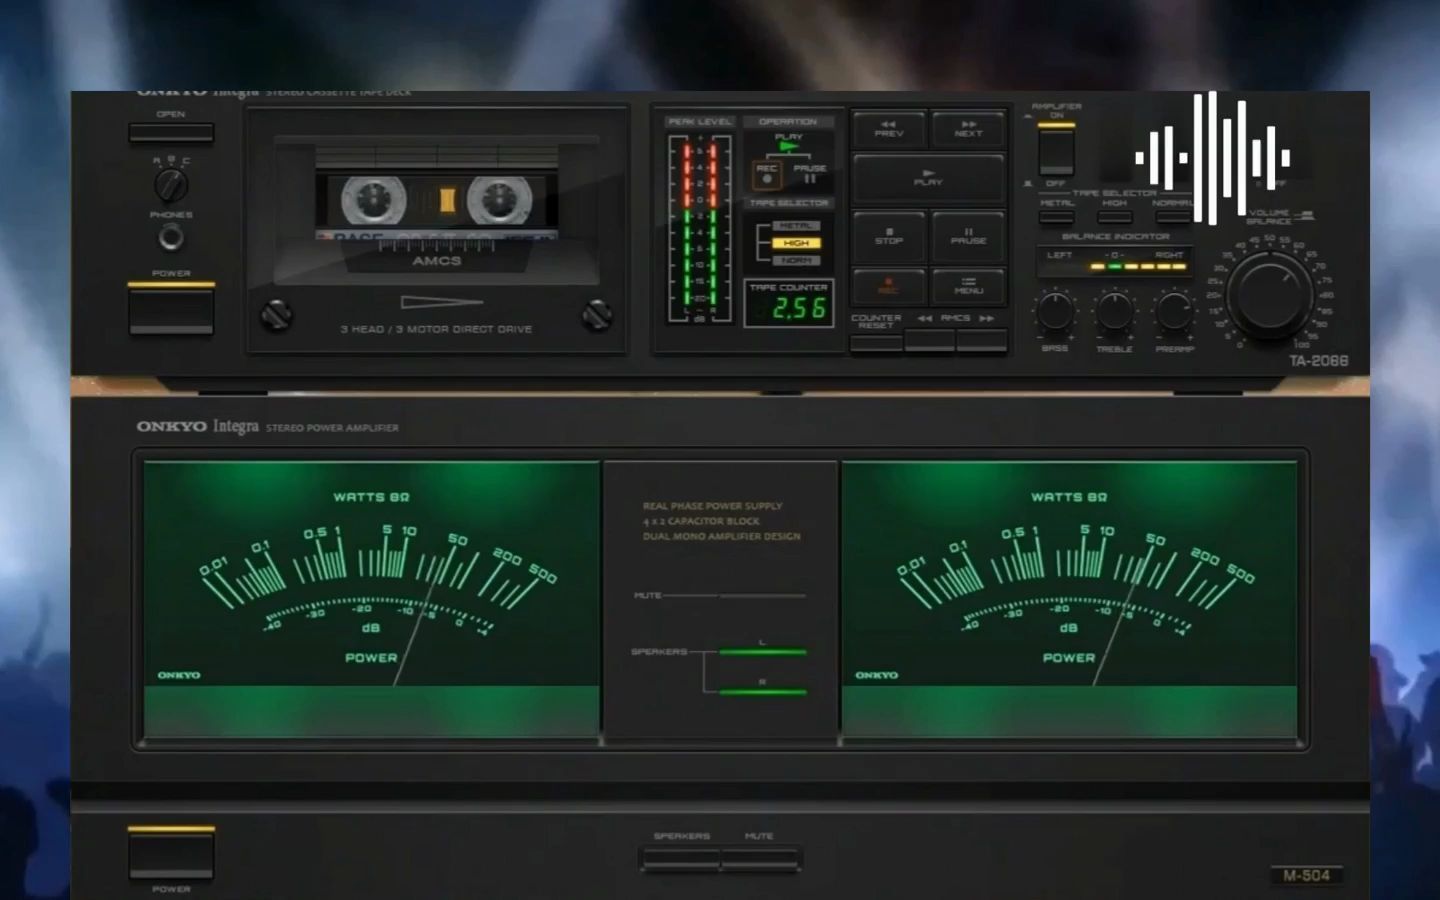Click the REC indicator in the Operation panel
1440x900 pixels.
point(767,174)
